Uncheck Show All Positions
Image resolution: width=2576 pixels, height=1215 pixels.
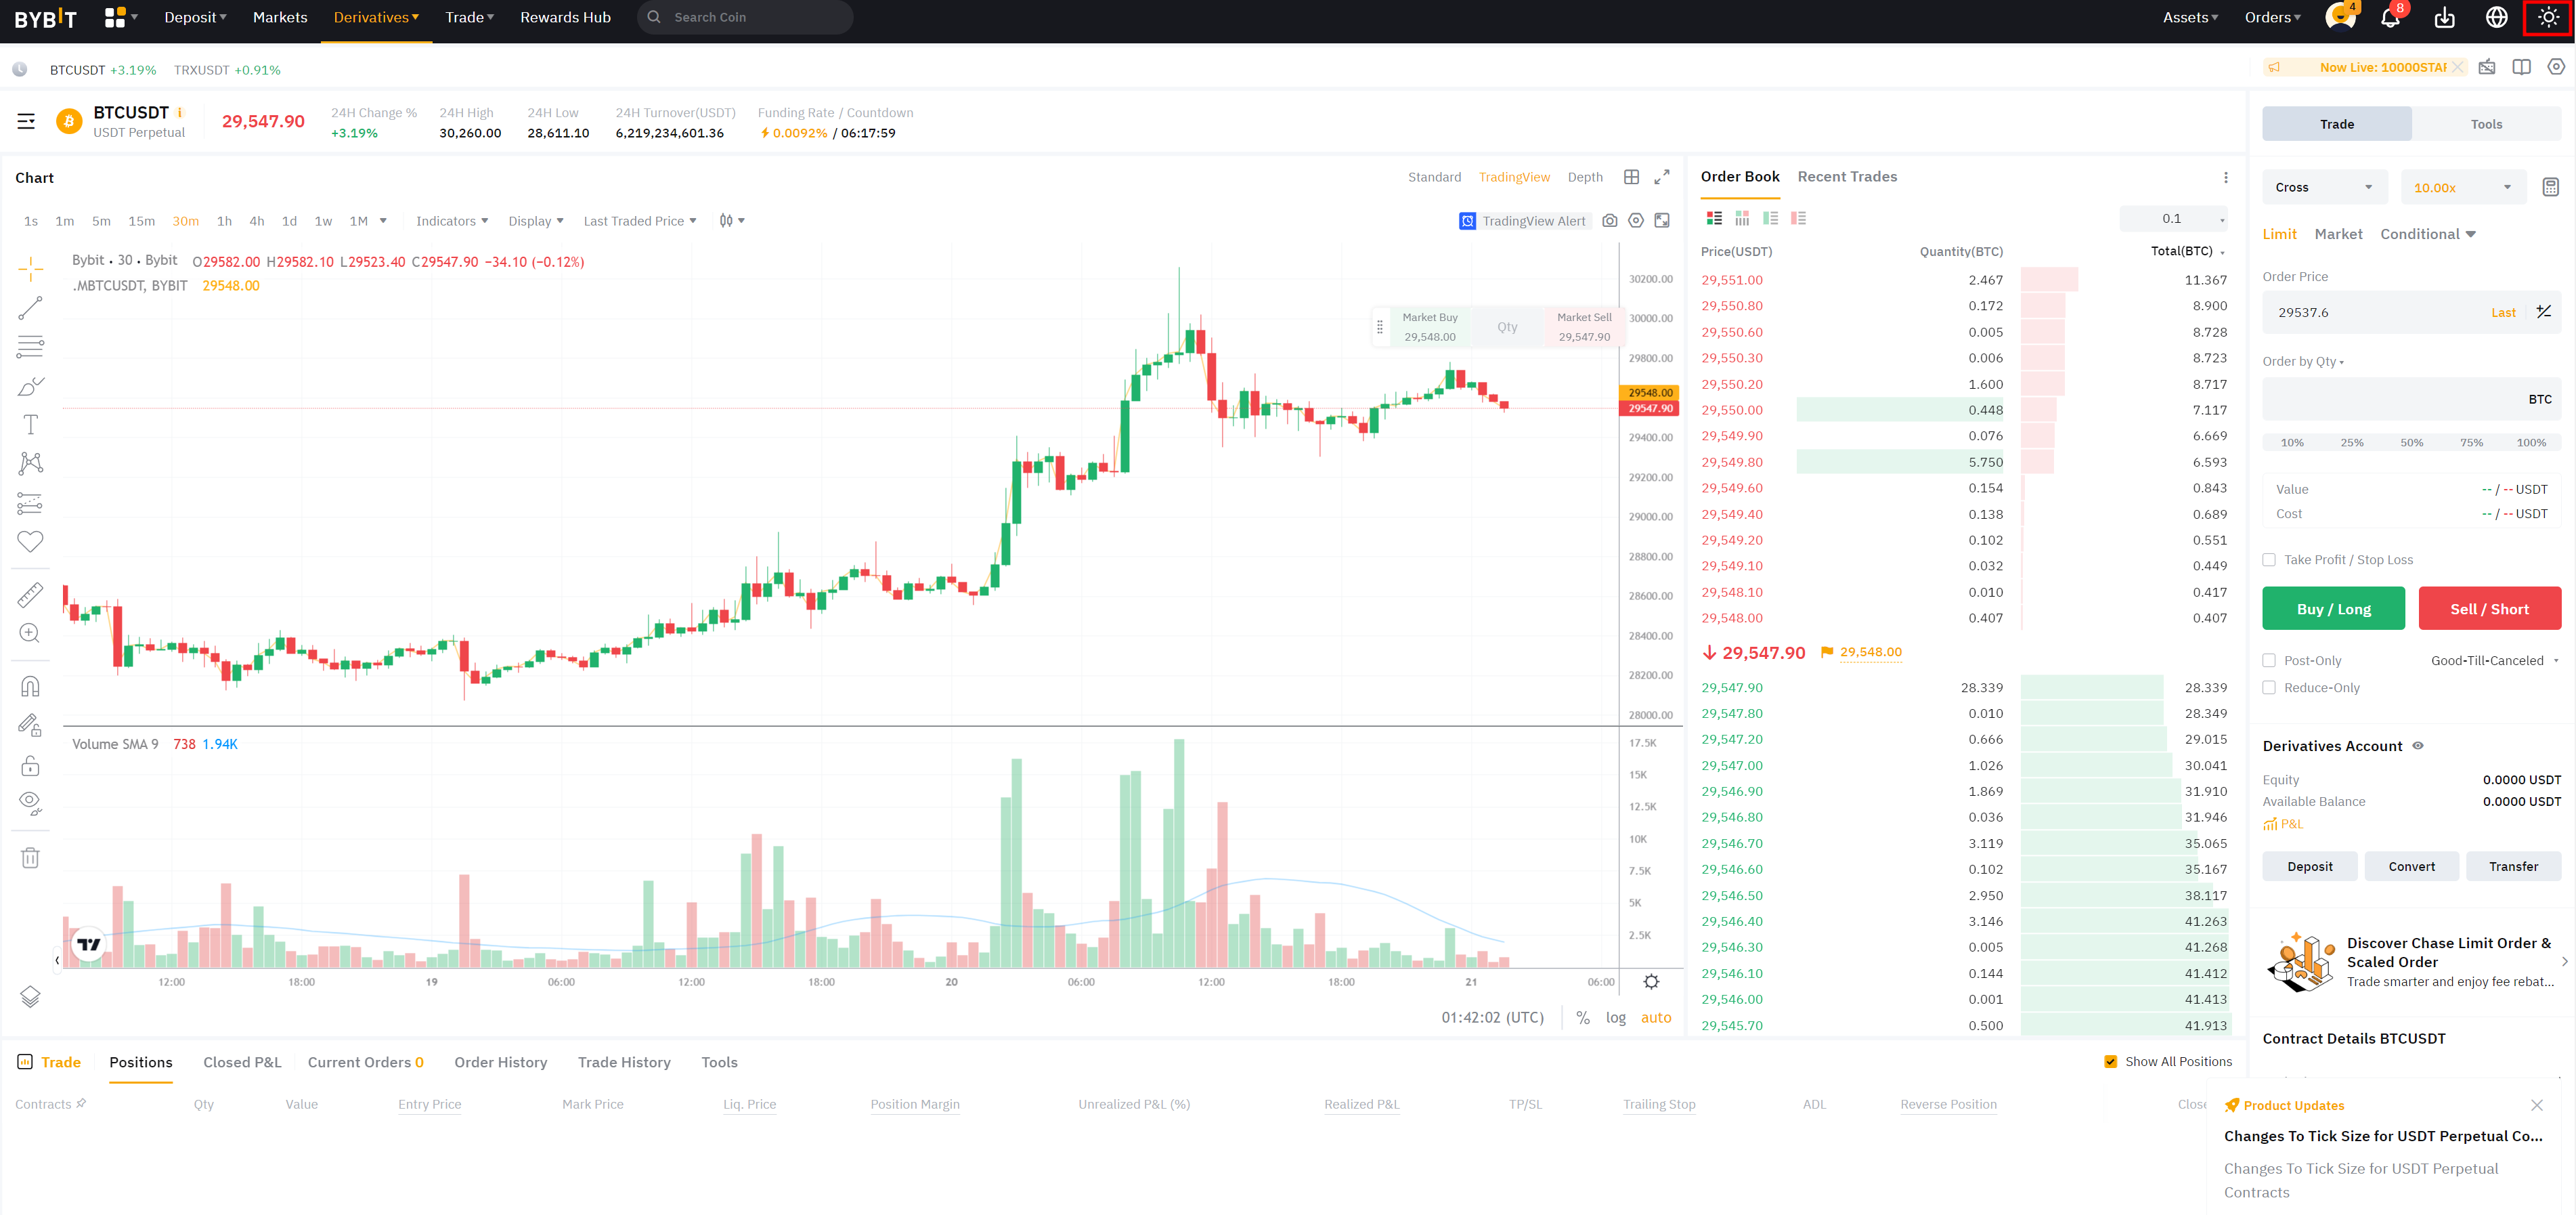tap(2110, 1062)
